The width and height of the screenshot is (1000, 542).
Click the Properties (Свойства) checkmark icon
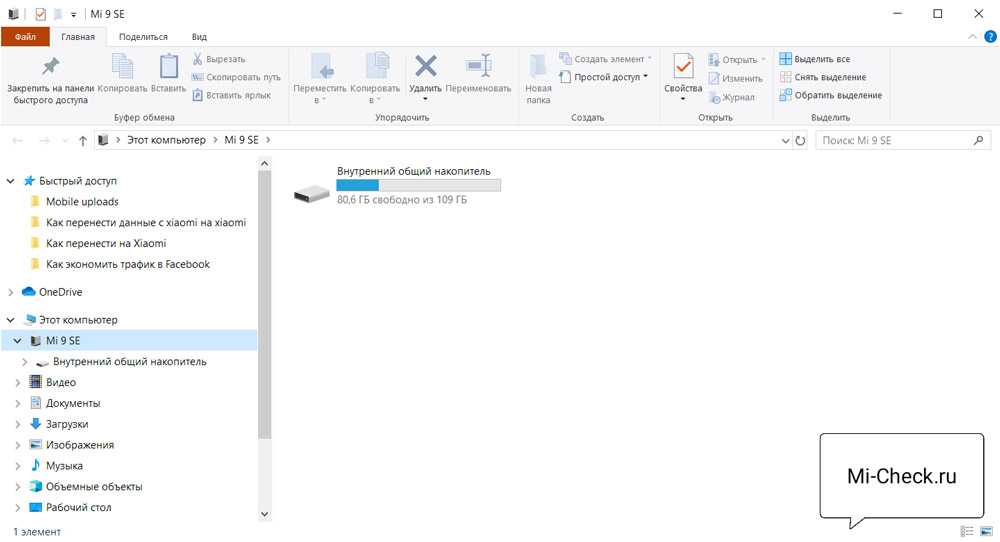point(683,67)
